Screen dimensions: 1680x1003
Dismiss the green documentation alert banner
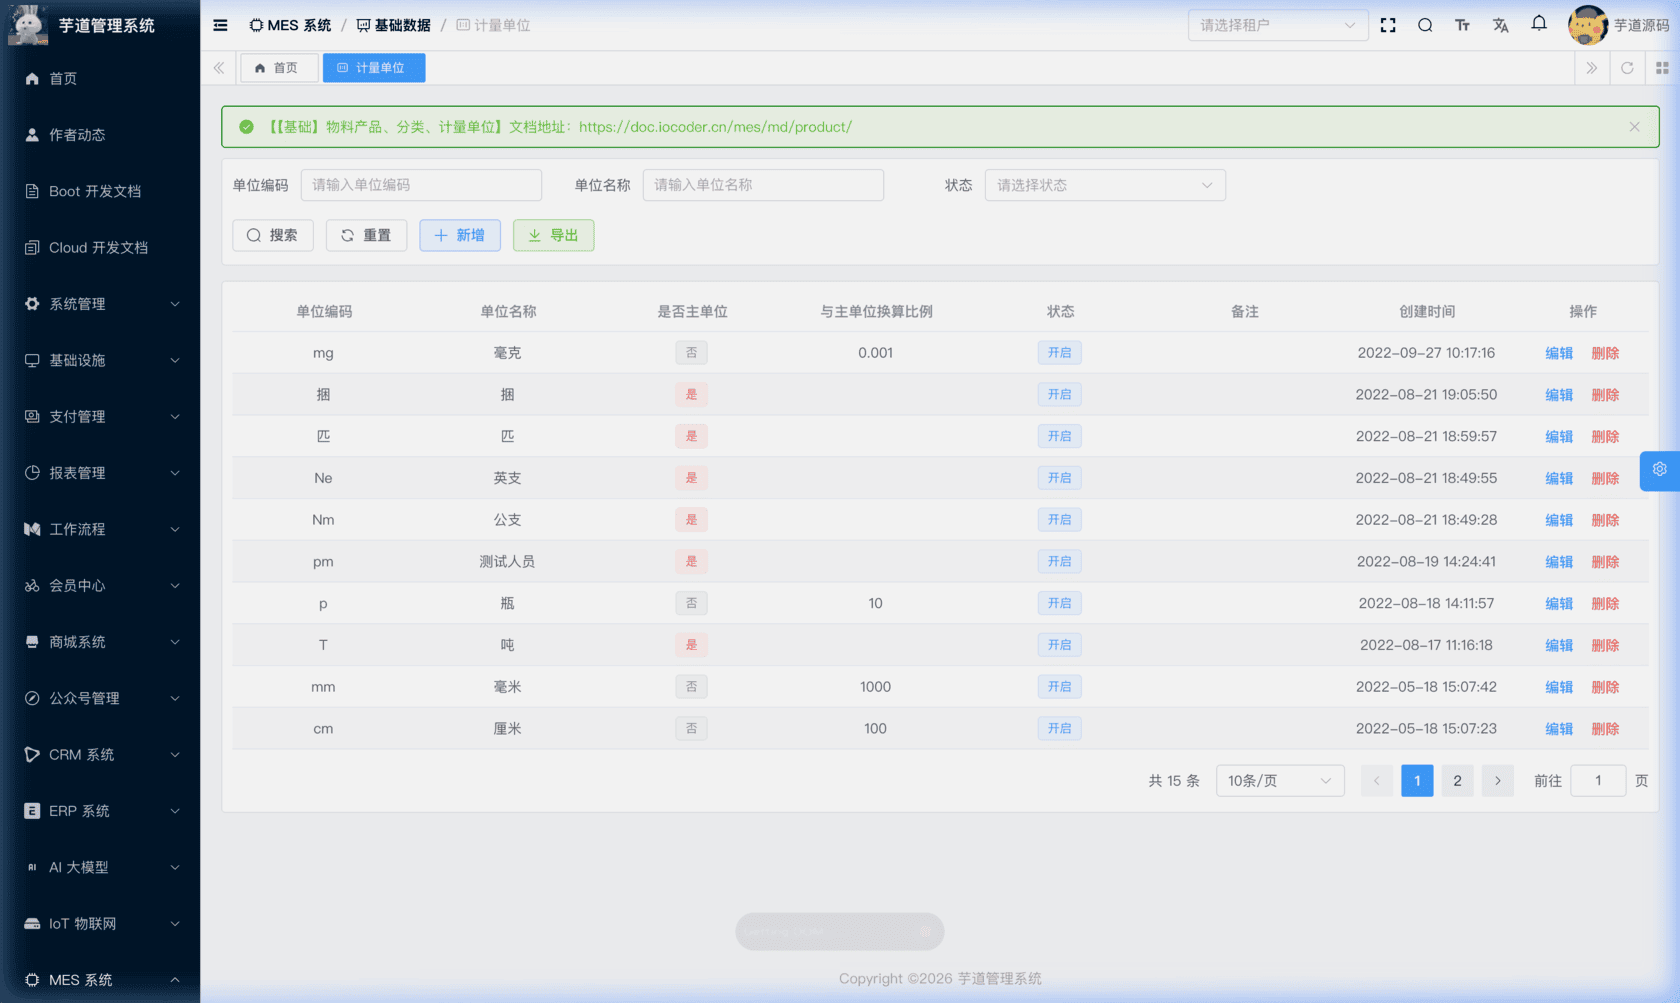pyautogui.click(x=1634, y=127)
